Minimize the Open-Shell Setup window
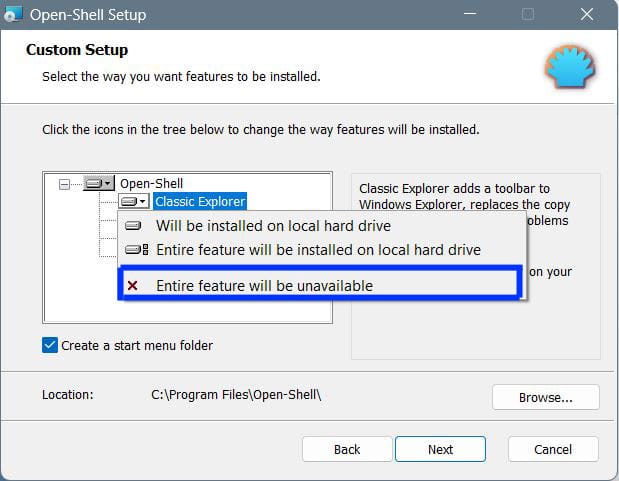Viewport: 619px width, 481px height. click(469, 14)
